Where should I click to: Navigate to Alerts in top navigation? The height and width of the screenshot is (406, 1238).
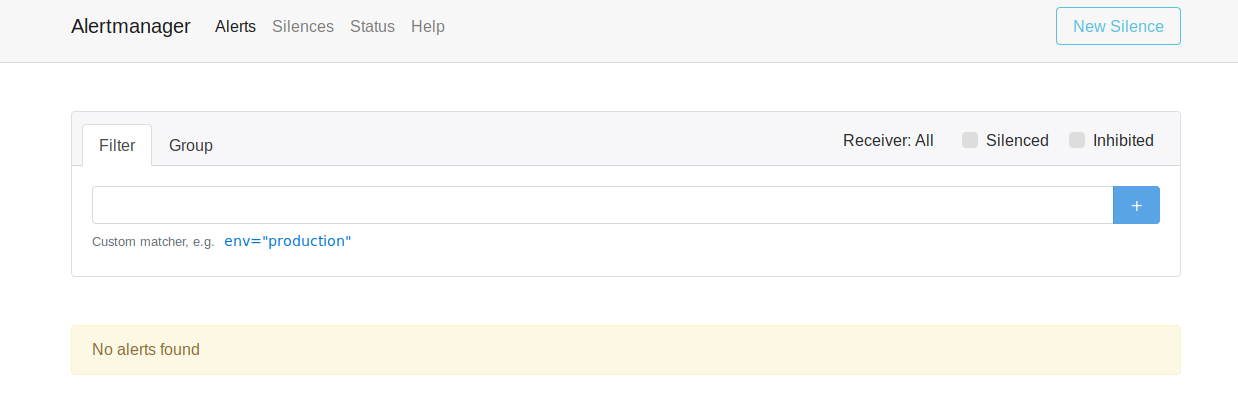point(235,26)
